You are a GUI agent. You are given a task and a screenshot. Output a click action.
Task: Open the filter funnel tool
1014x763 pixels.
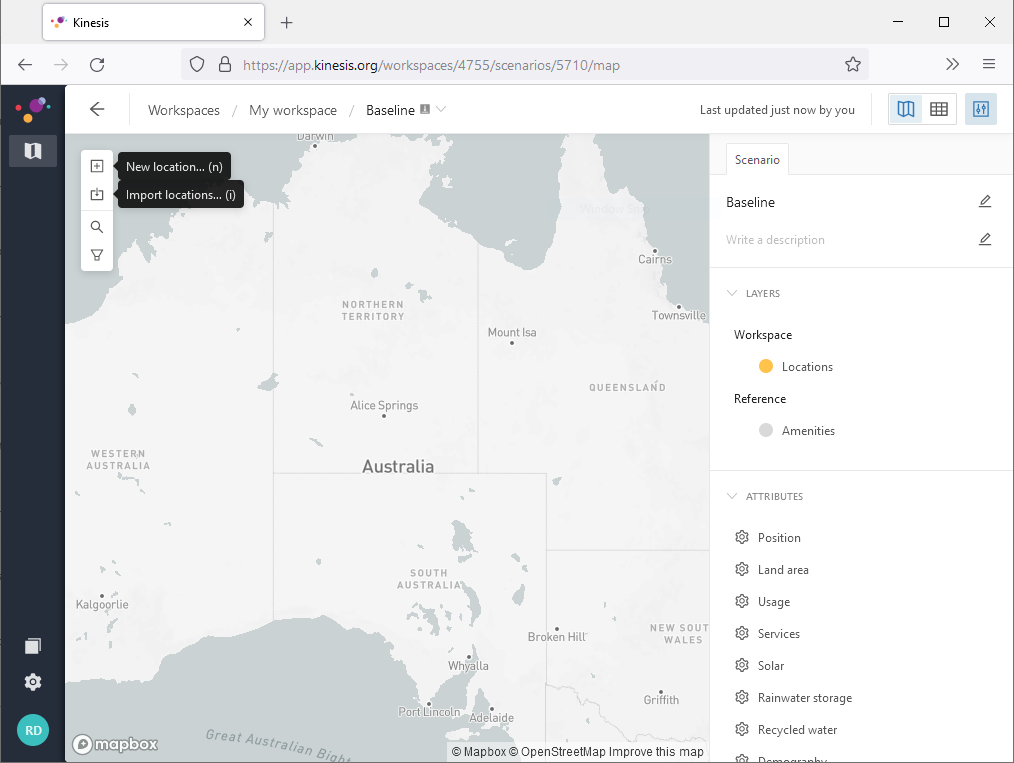tap(97, 255)
